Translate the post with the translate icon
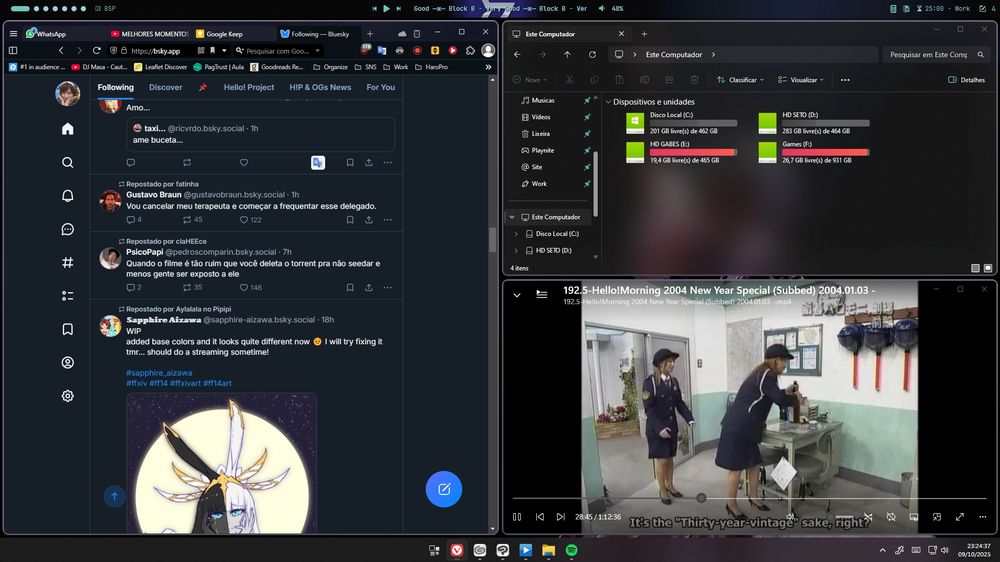 click(x=318, y=163)
